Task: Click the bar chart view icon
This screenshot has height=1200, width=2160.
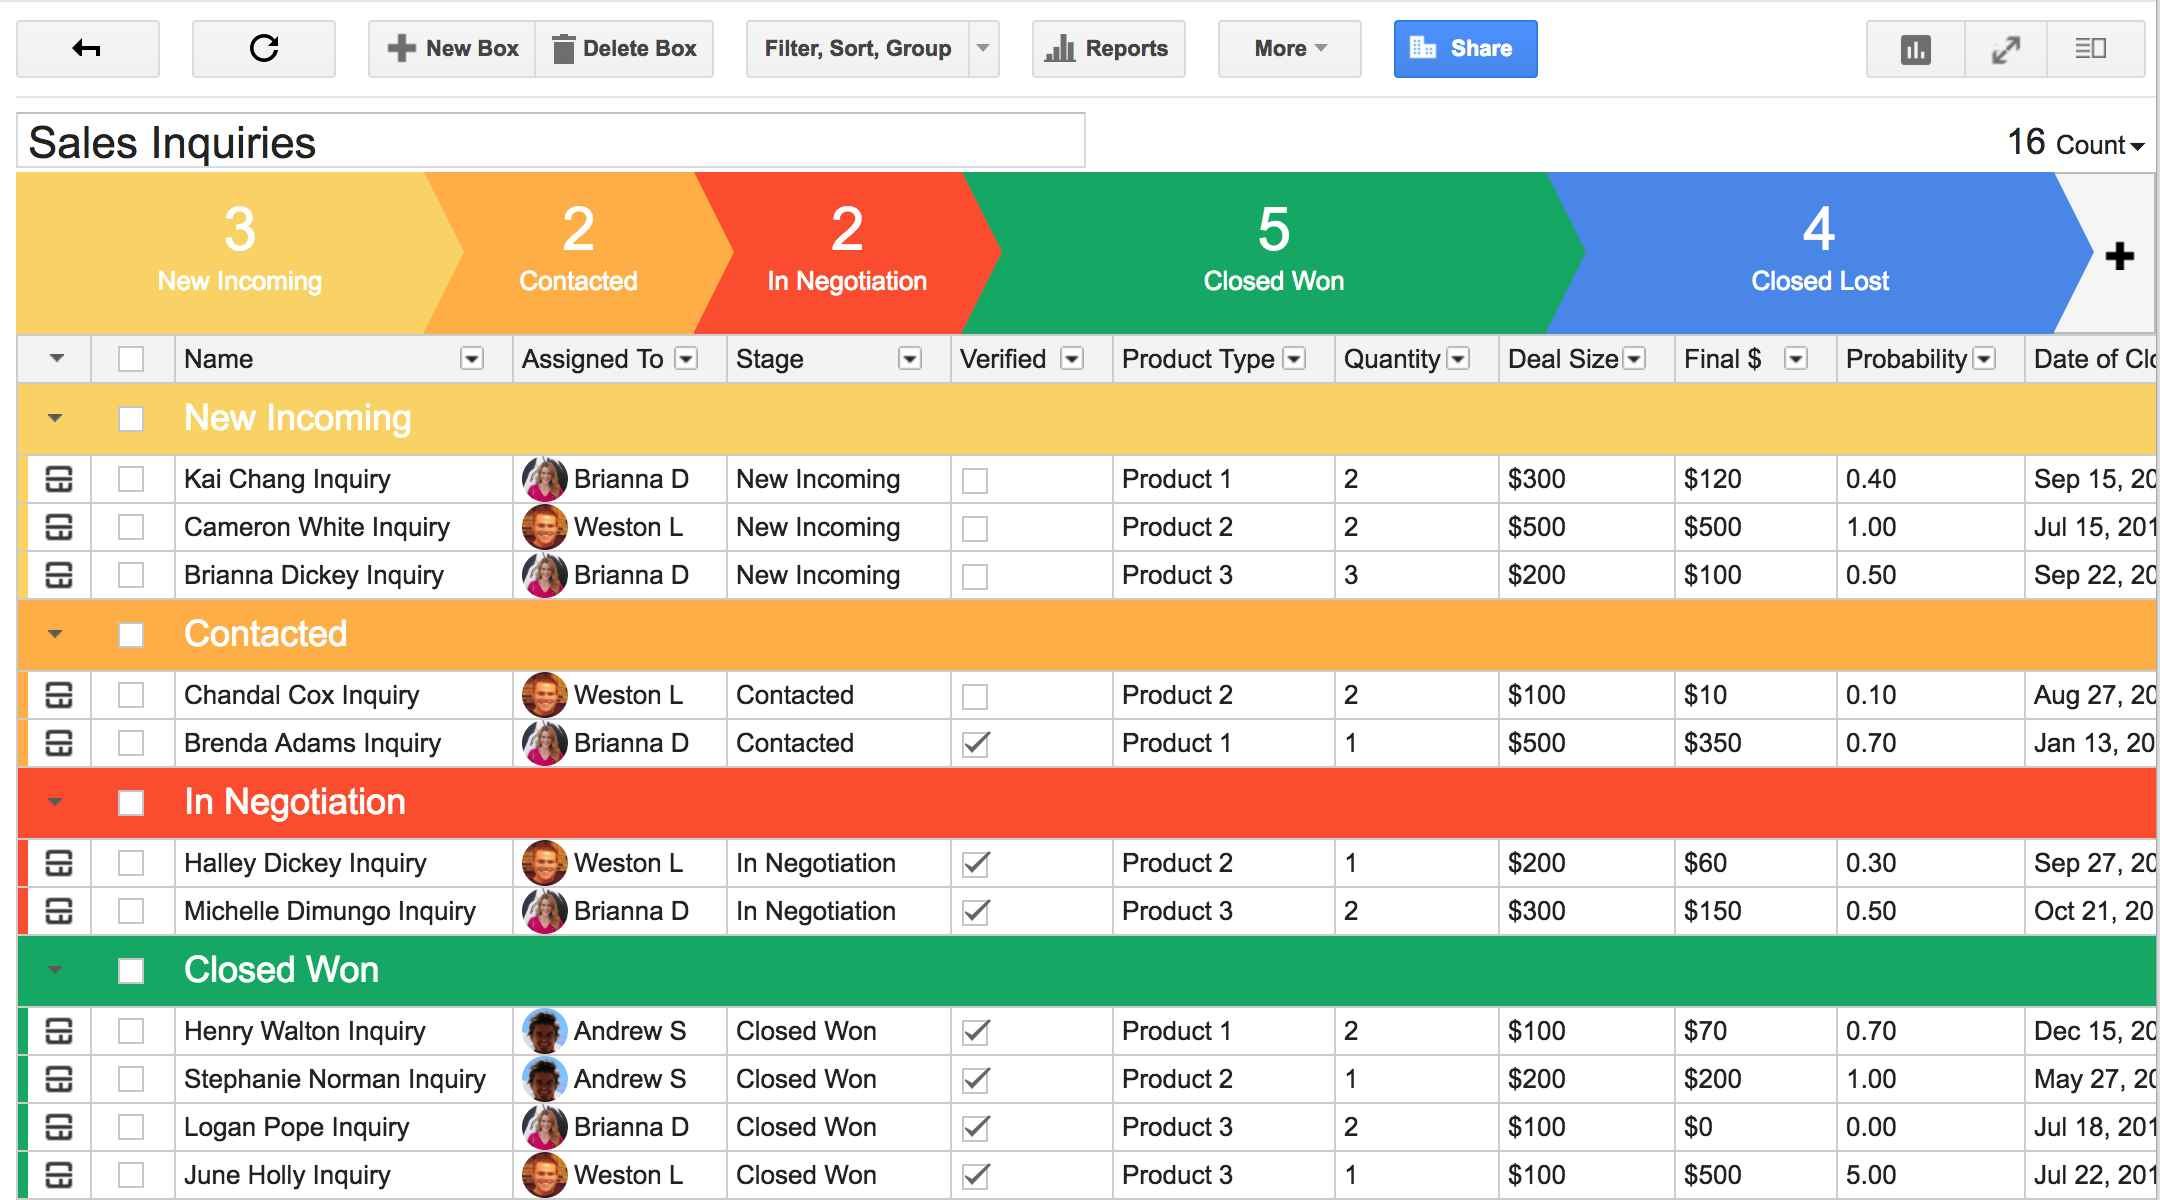Action: (x=1919, y=49)
